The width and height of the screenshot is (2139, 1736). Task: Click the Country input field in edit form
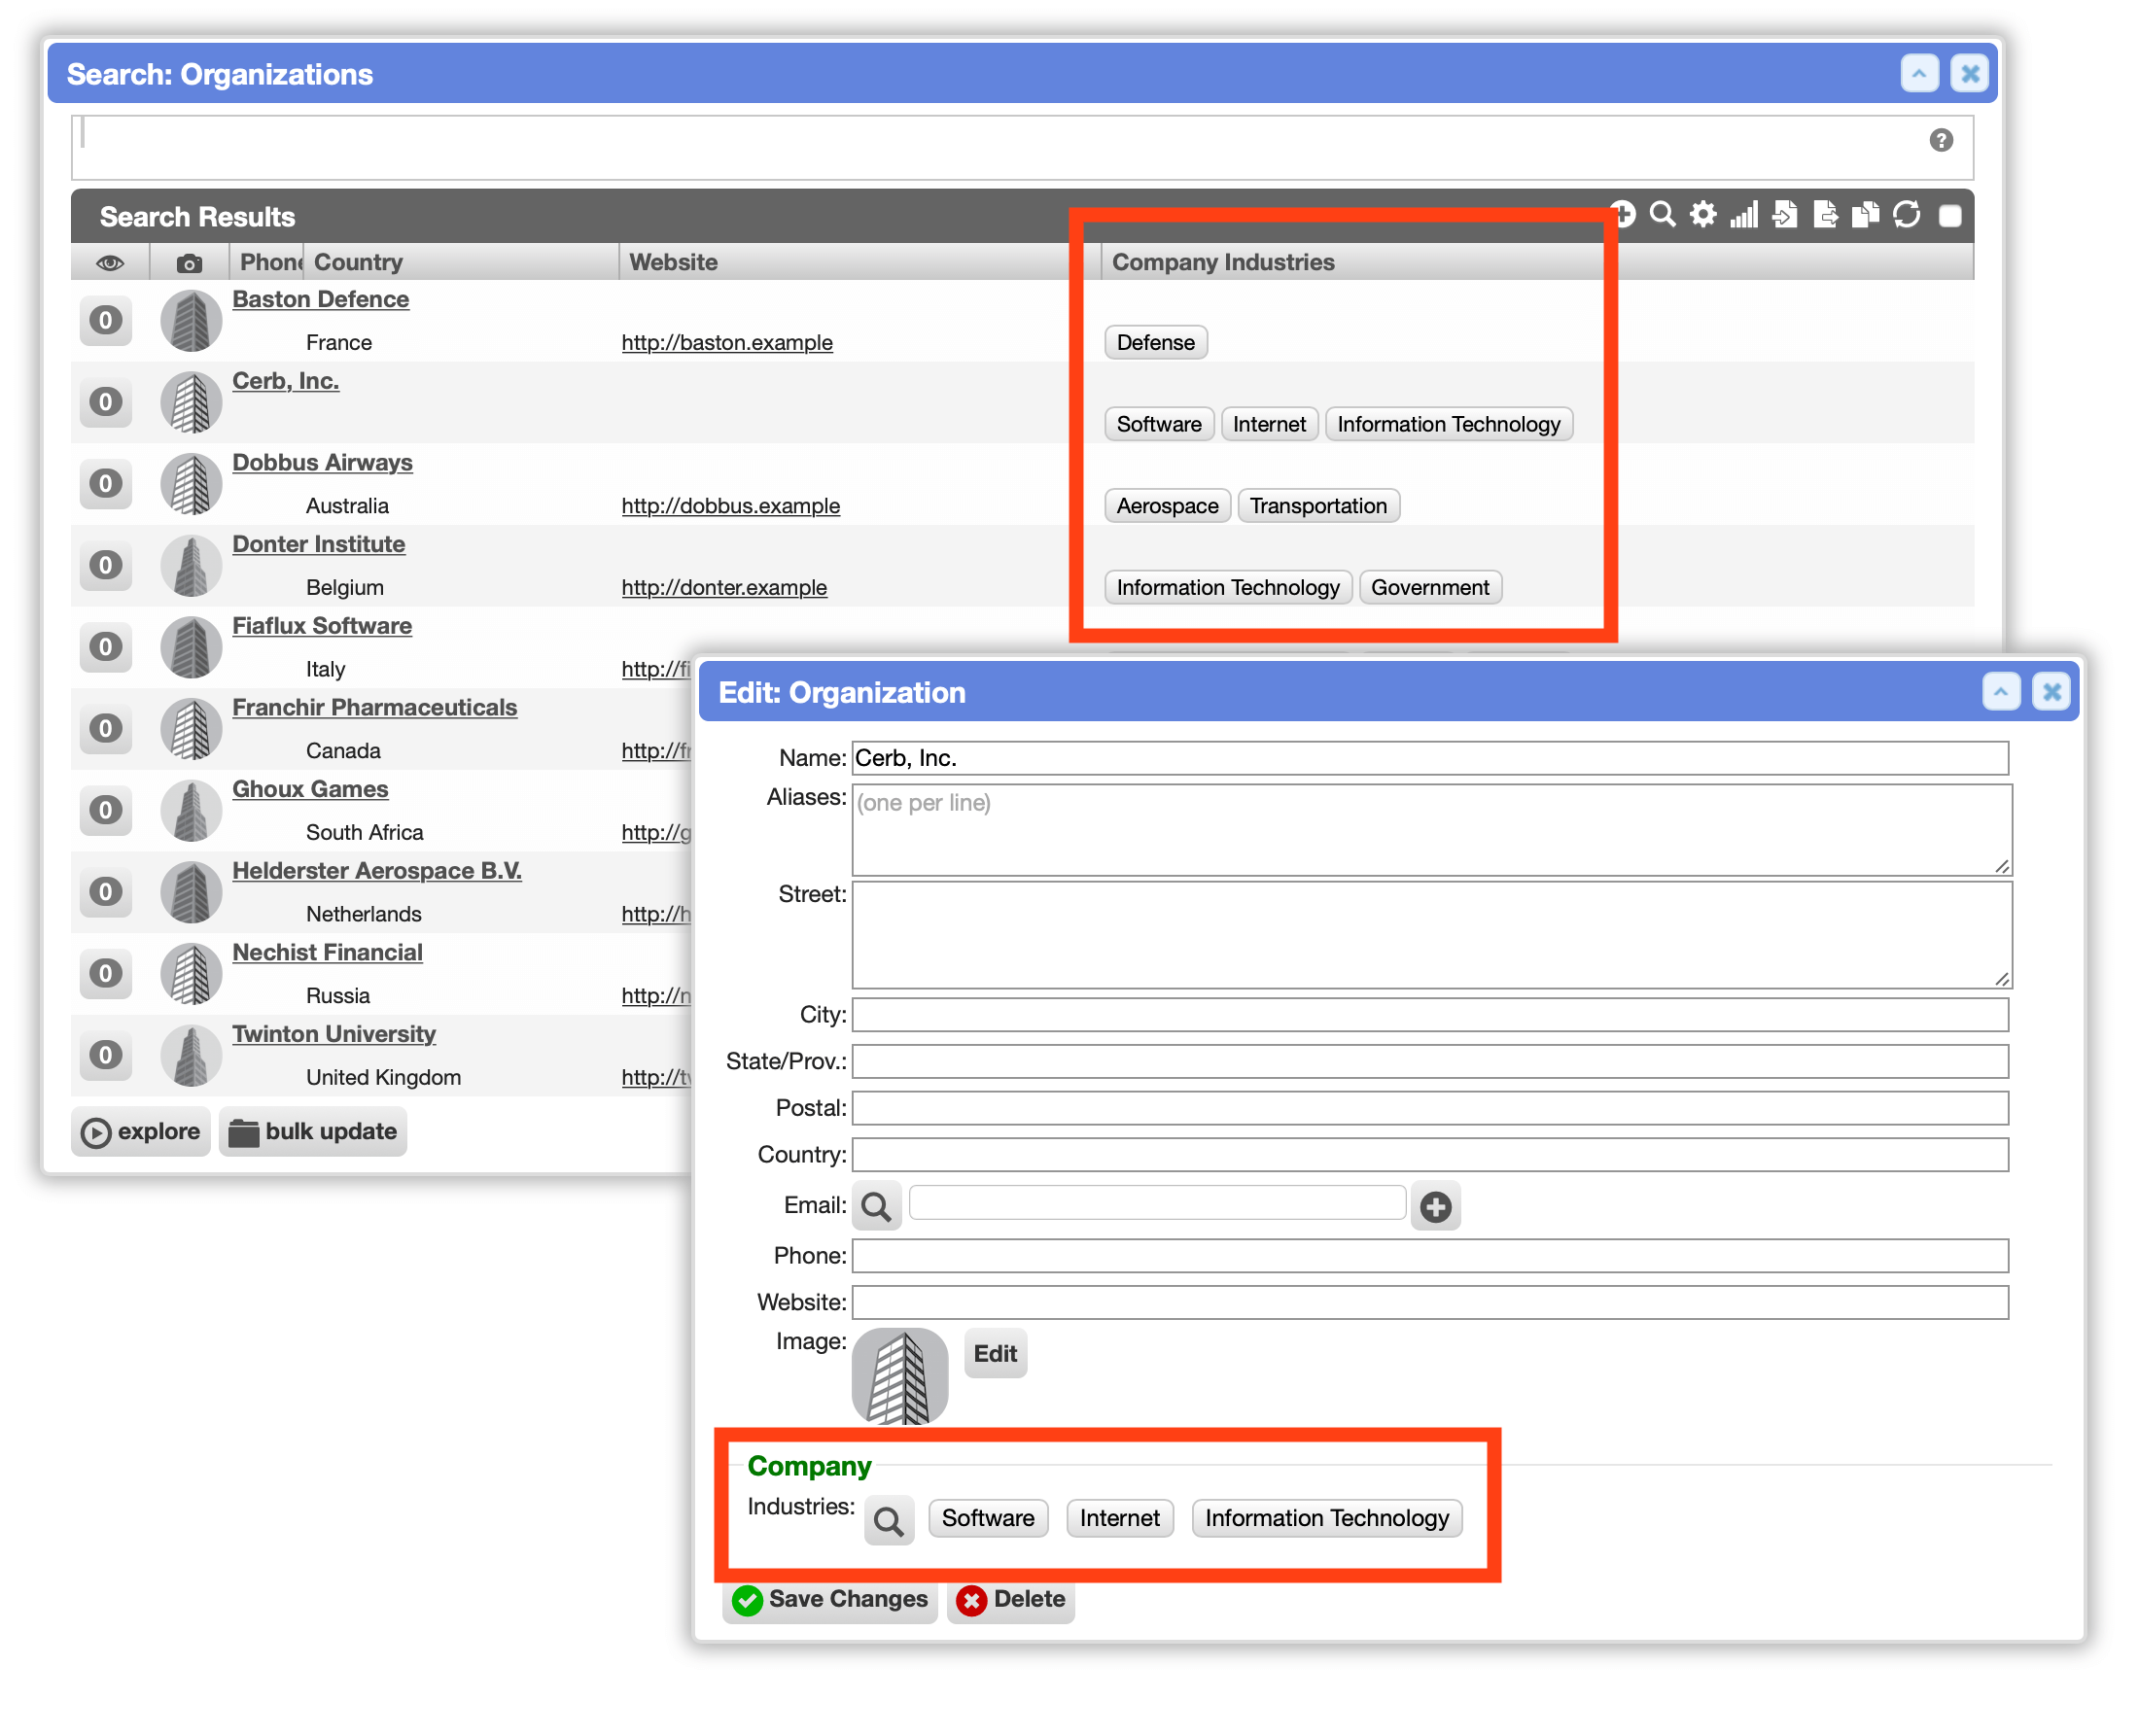coord(1431,1156)
